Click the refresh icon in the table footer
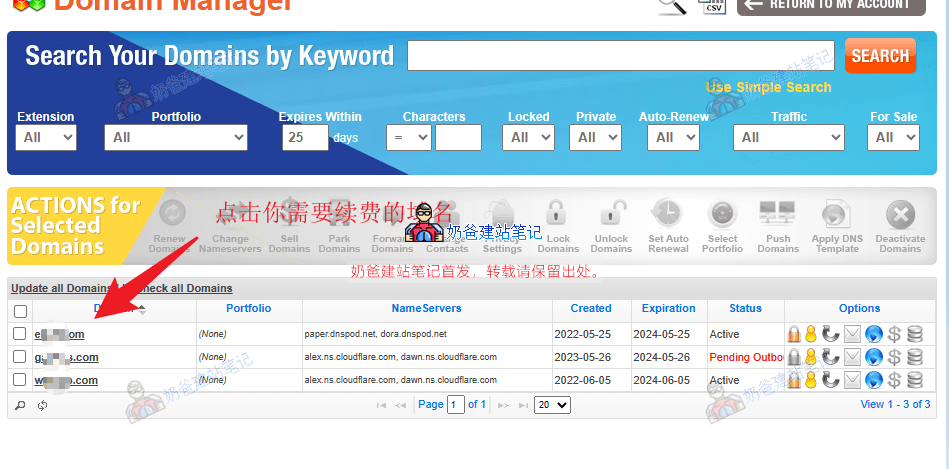Viewport: 949px width, 469px height. 42,405
